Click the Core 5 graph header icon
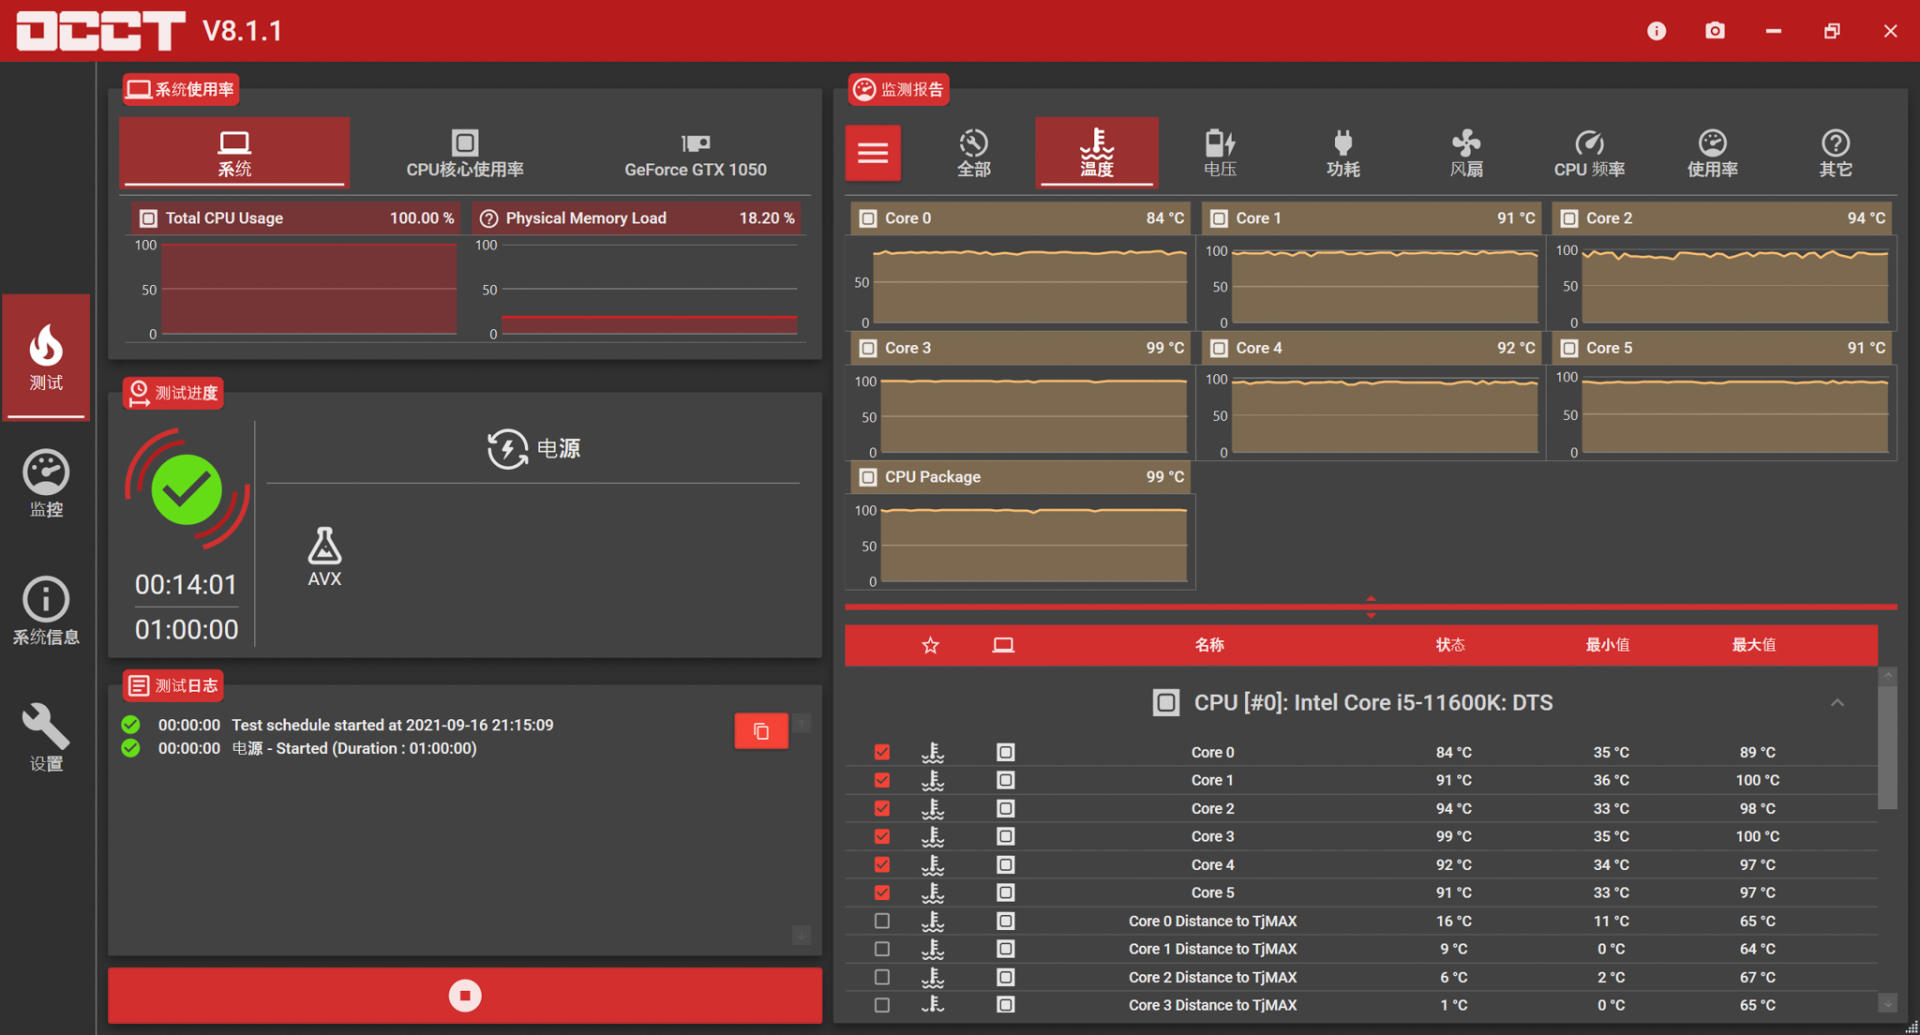This screenshot has width=1920, height=1035. tap(1569, 348)
